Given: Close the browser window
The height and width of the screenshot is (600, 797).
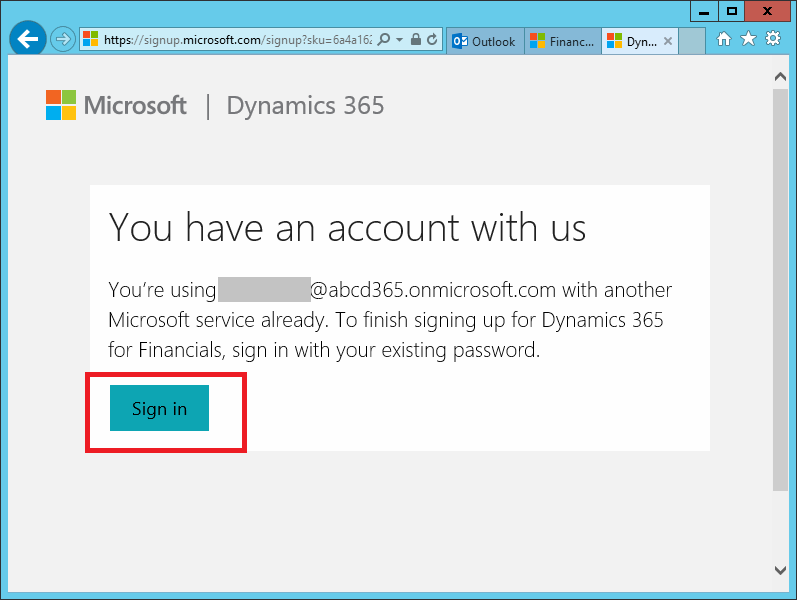Looking at the screenshot, I should [768, 11].
